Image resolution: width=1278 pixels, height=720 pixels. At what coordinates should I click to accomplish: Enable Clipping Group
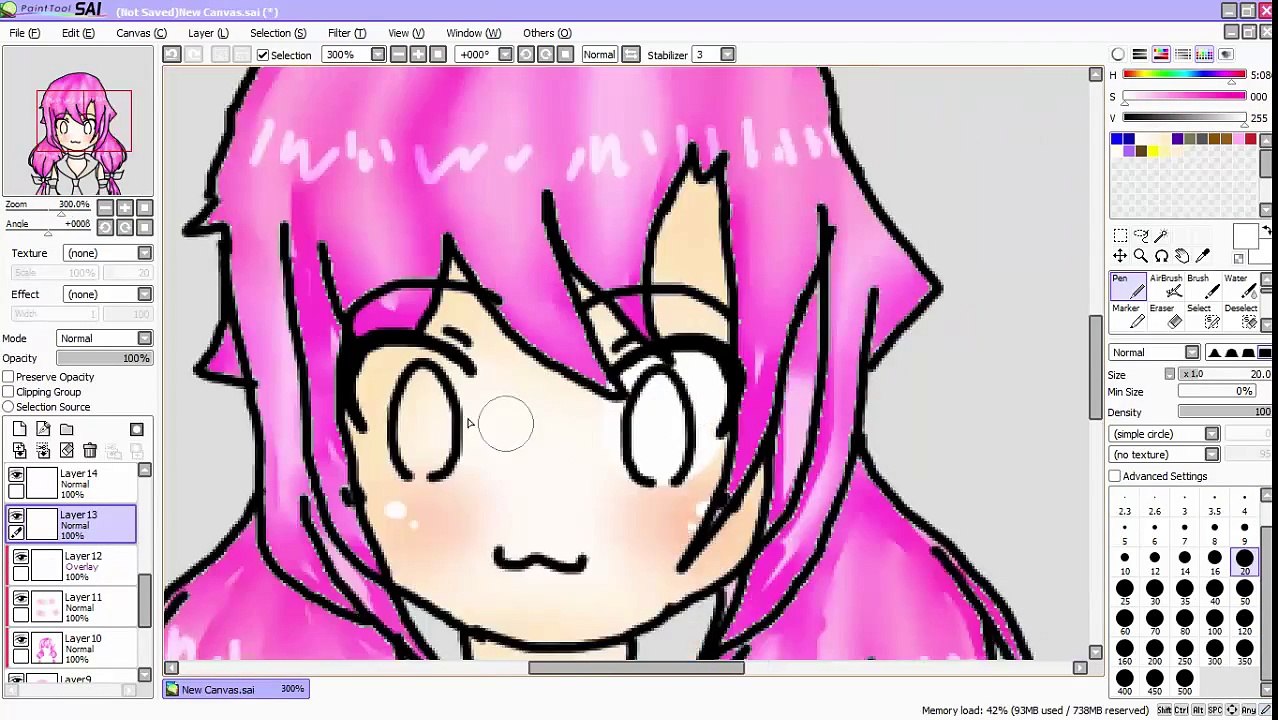pyautogui.click(x=8, y=392)
